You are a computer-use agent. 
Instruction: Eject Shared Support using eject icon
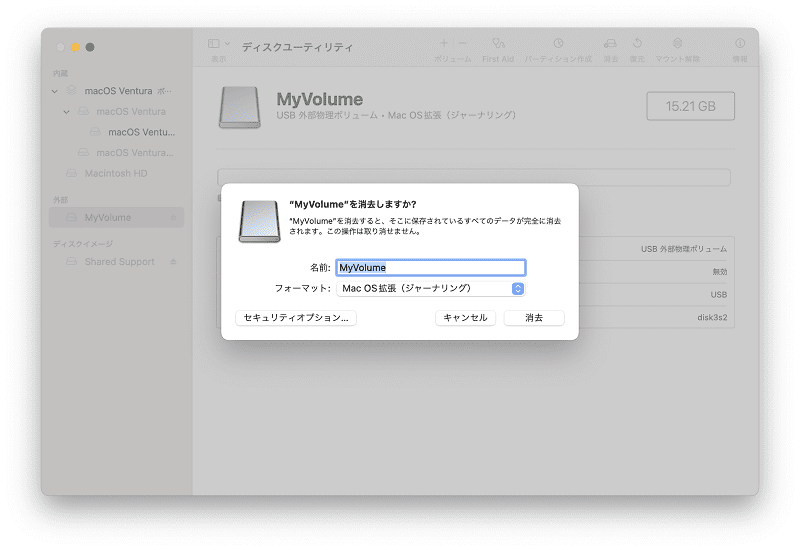pyautogui.click(x=173, y=262)
